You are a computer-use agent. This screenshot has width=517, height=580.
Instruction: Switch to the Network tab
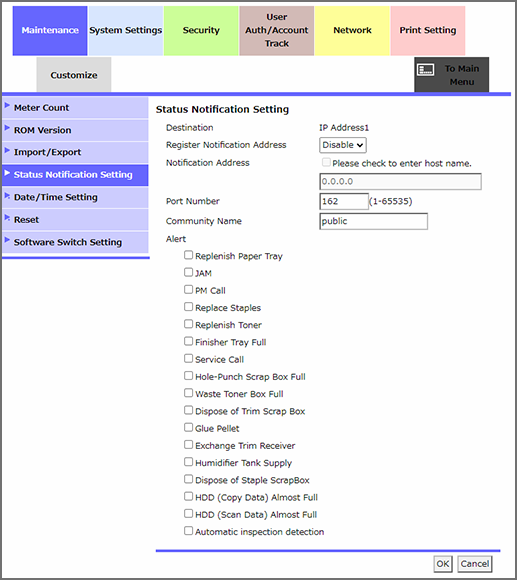352,31
